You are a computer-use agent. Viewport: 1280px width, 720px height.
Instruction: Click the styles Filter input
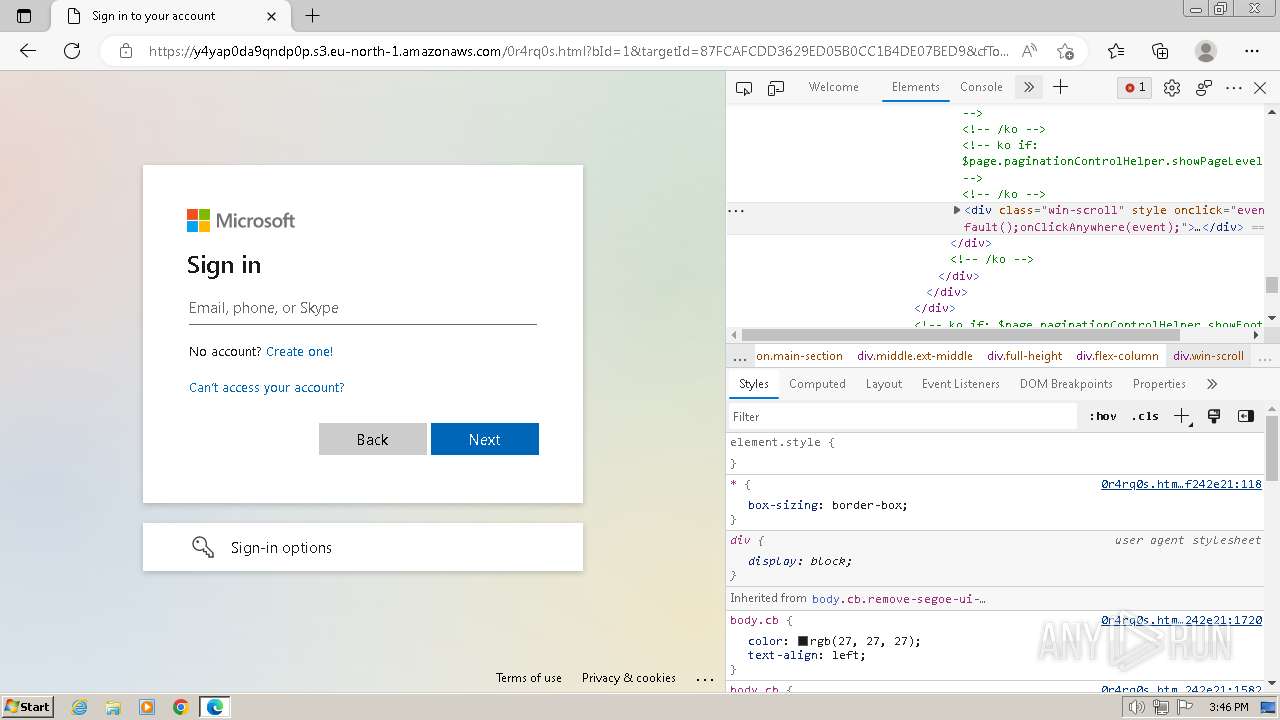tap(902, 417)
